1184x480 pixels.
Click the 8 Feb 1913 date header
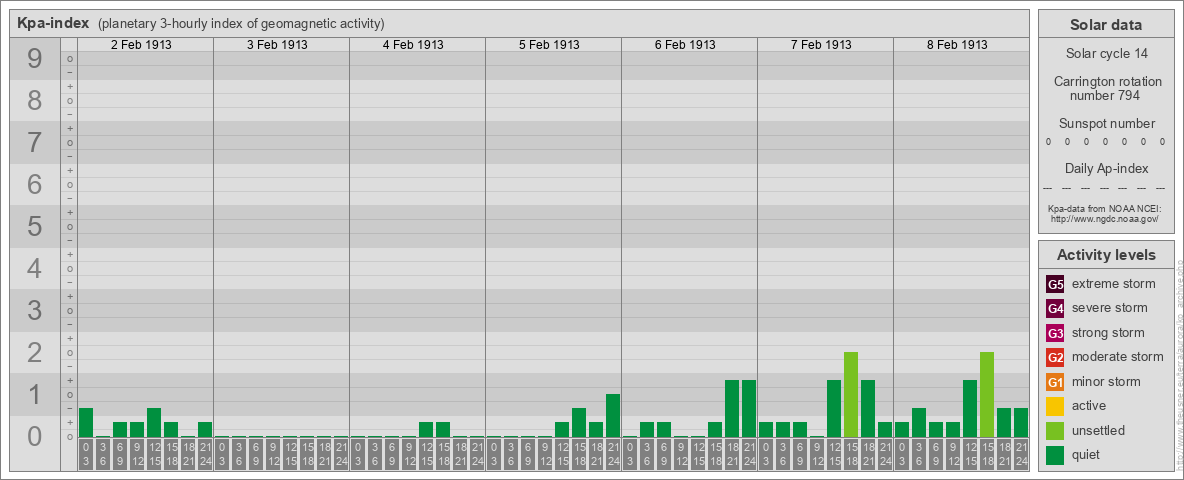click(957, 45)
